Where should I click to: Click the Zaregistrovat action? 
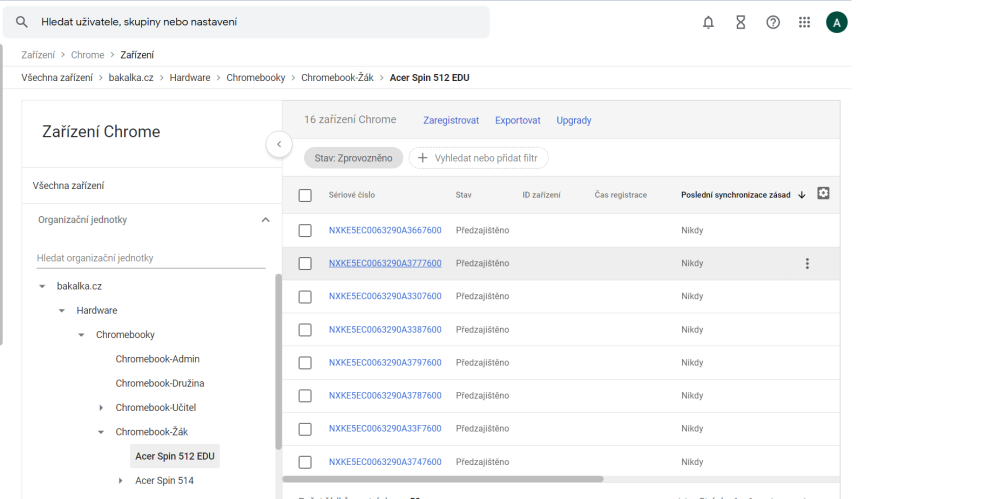coord(451,121)
